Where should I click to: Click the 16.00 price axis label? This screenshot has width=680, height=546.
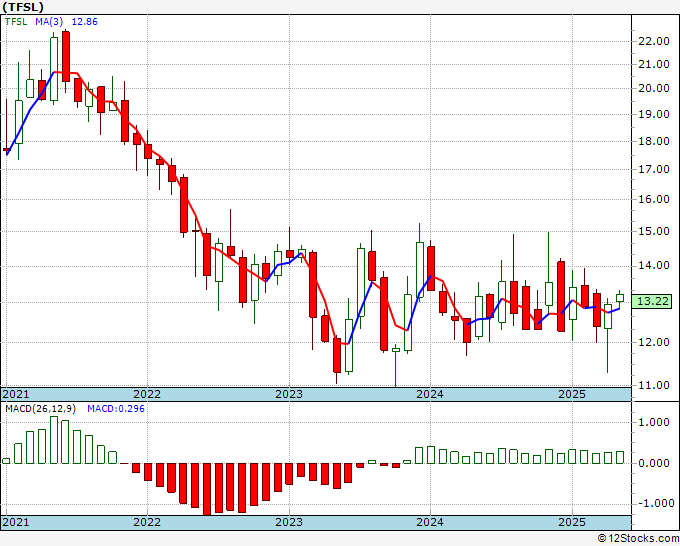click(654, 199)
